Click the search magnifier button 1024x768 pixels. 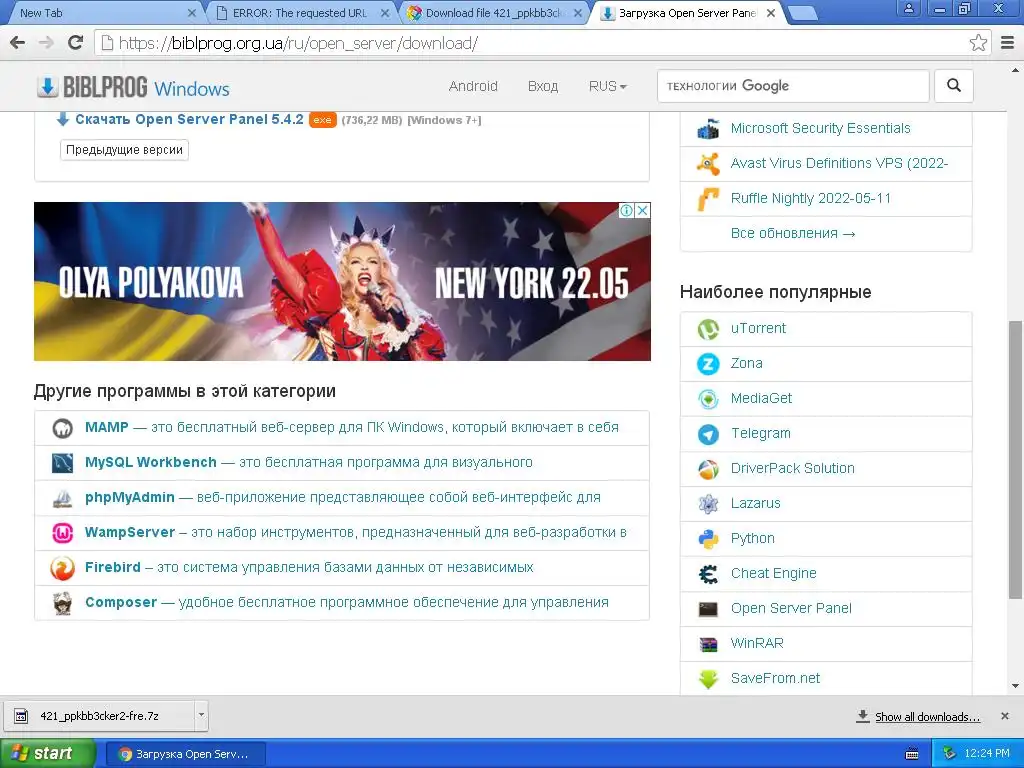953,86
